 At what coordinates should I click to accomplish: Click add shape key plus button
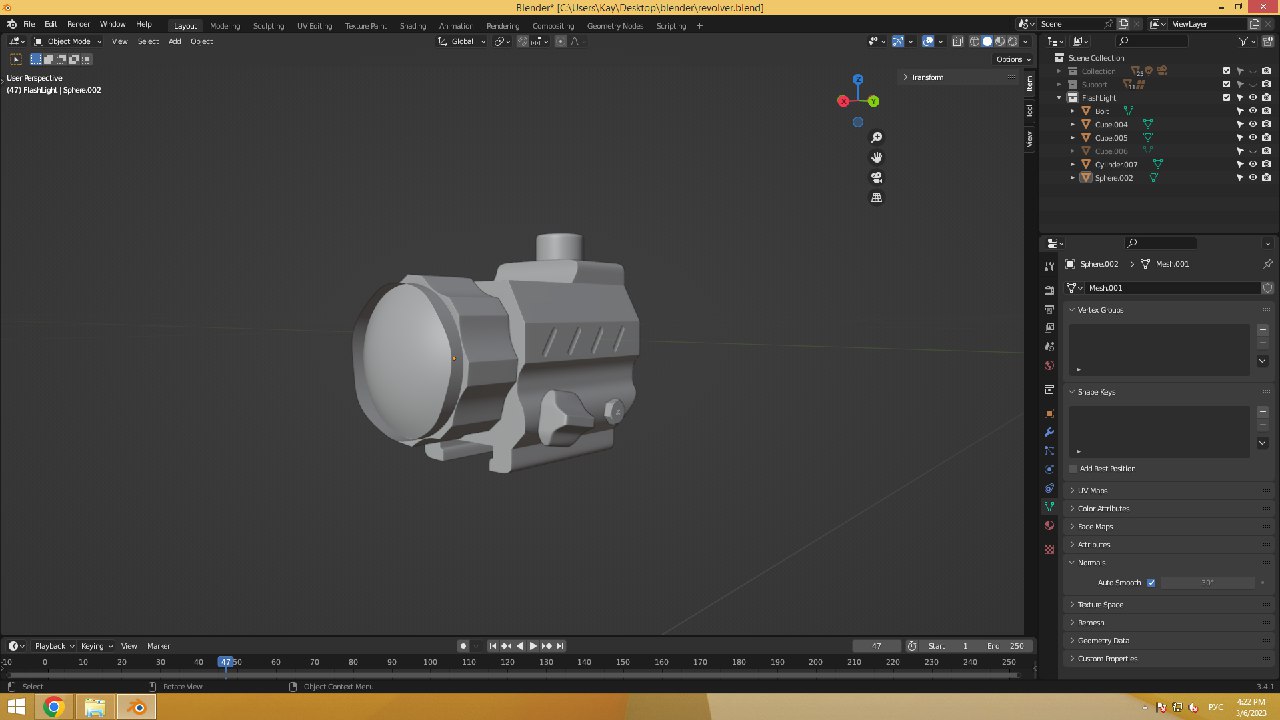click(x=1263, y=411)
